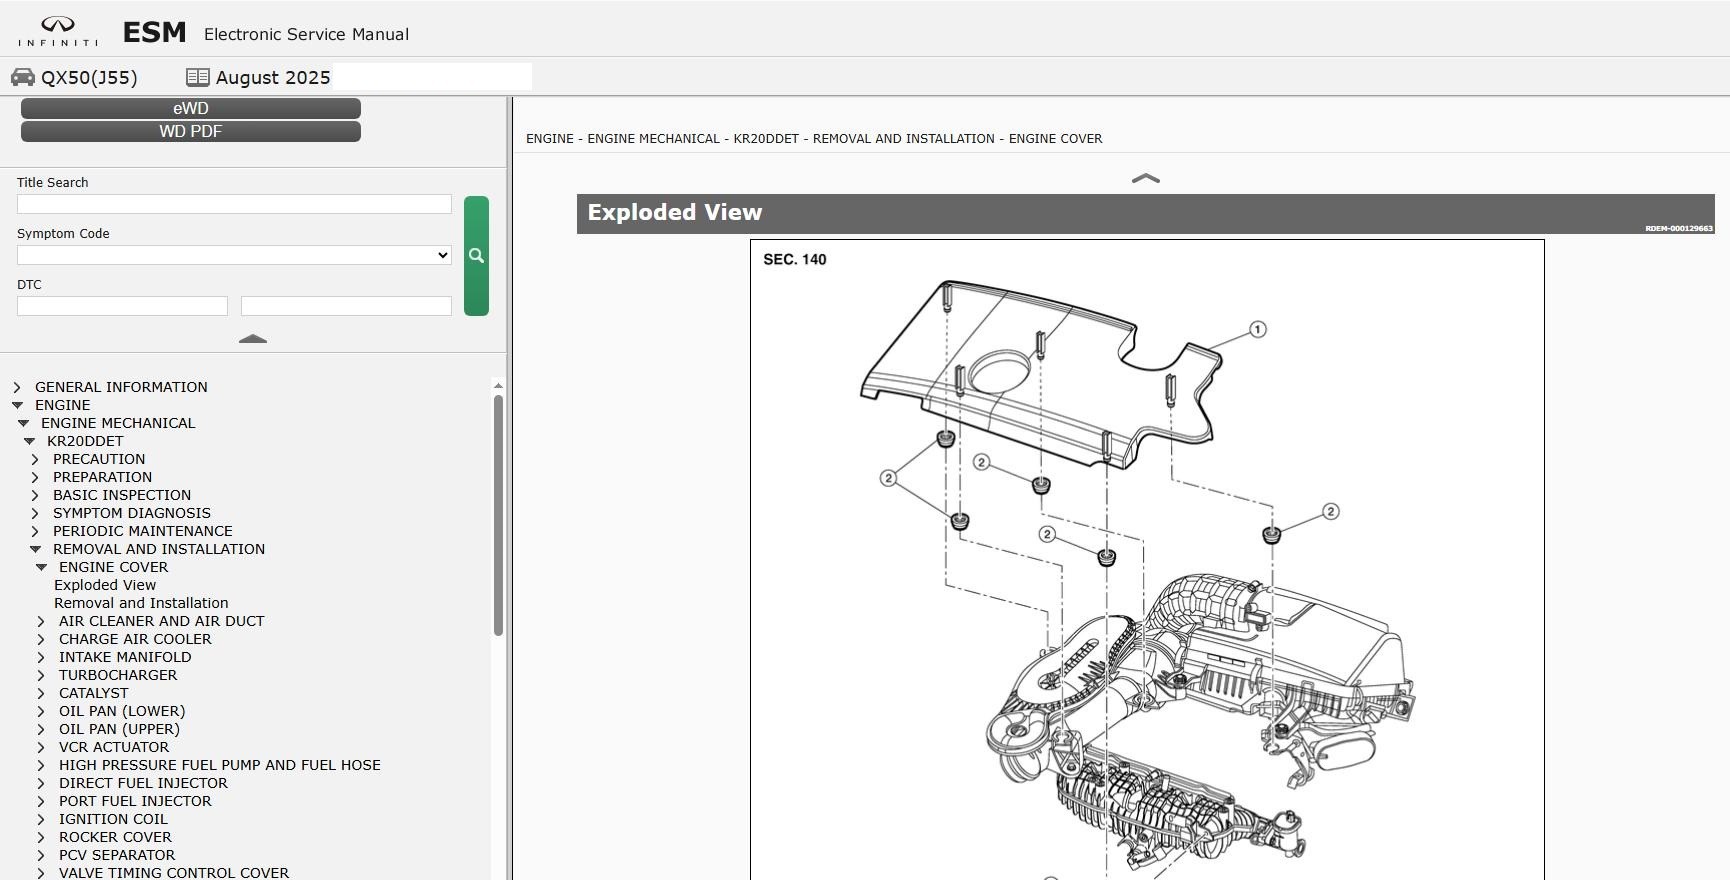The width and height of the screenshot is (1730, 880).
Task: Collapse the ENGINE COVER tree node
Action: pos(41,567)
